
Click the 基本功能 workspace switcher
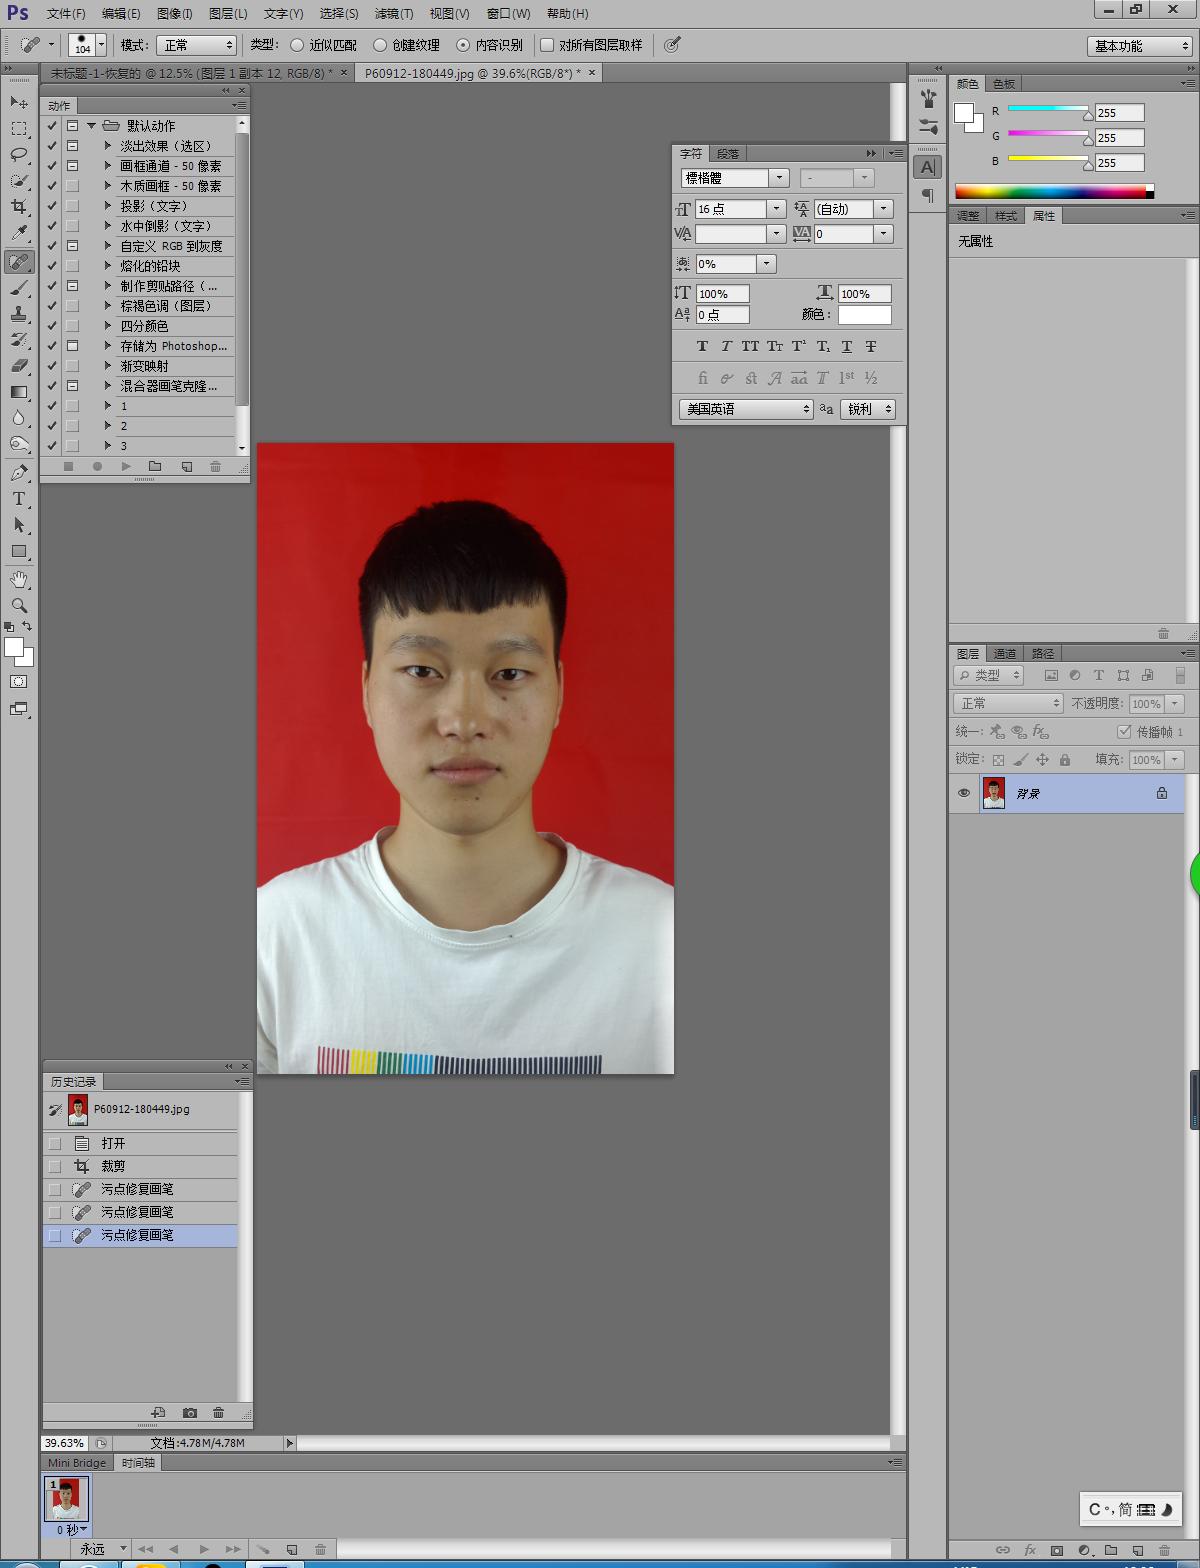[x=1141, y=46]
